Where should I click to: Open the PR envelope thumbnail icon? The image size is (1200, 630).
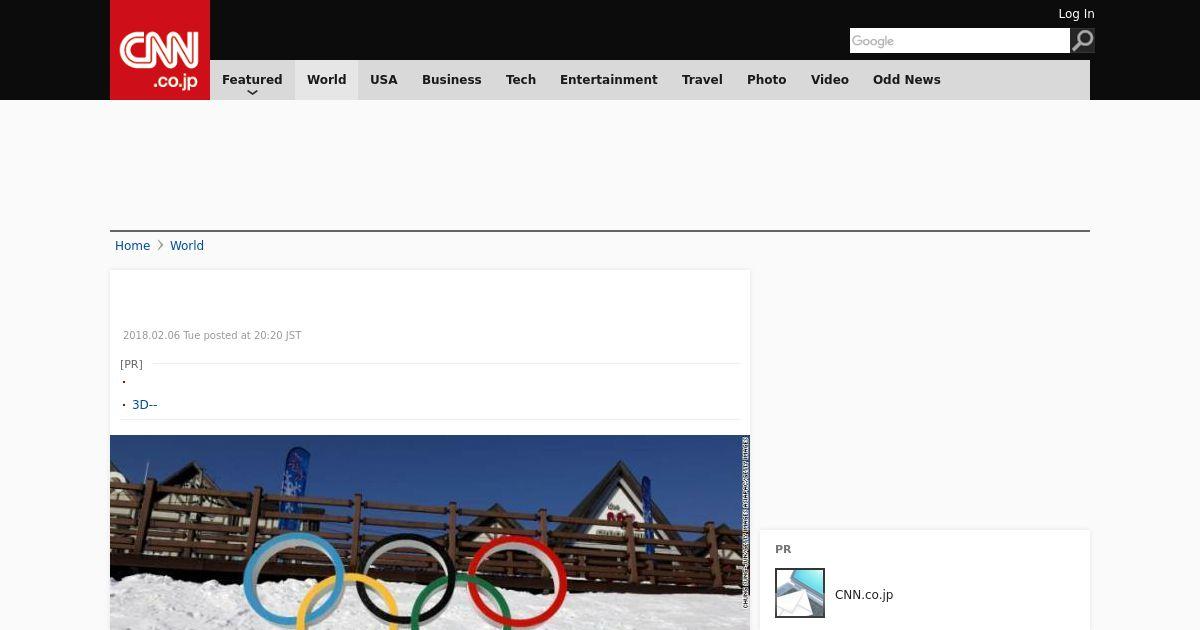800,593
